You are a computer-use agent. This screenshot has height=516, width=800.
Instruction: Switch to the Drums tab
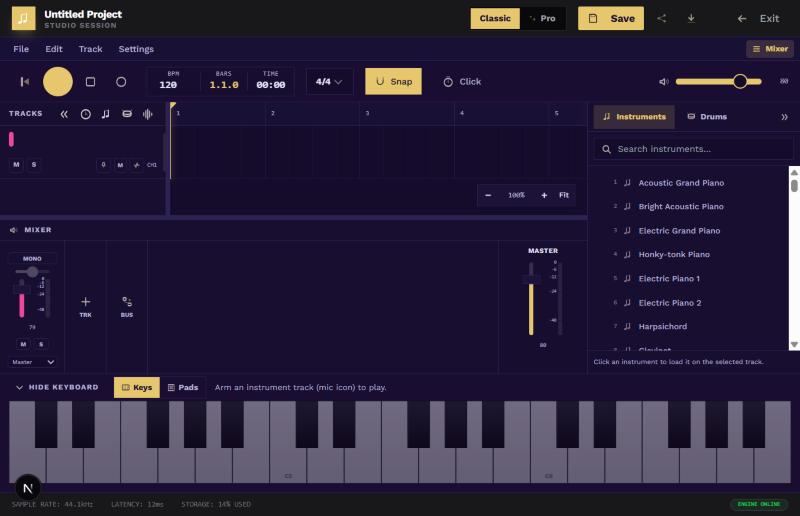pos(707,117)
